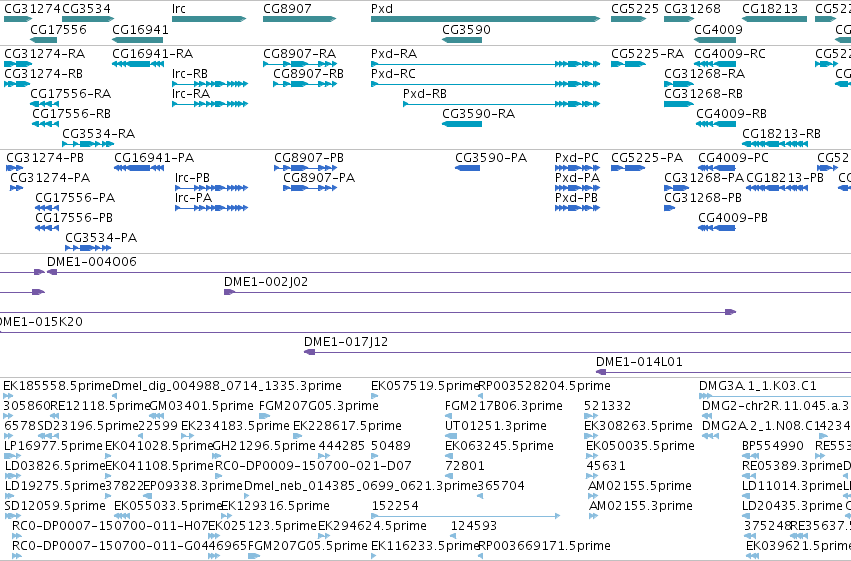
Task: Select transcript Pxd-RC
Action: pyautogui.click(x=485, y=84)
